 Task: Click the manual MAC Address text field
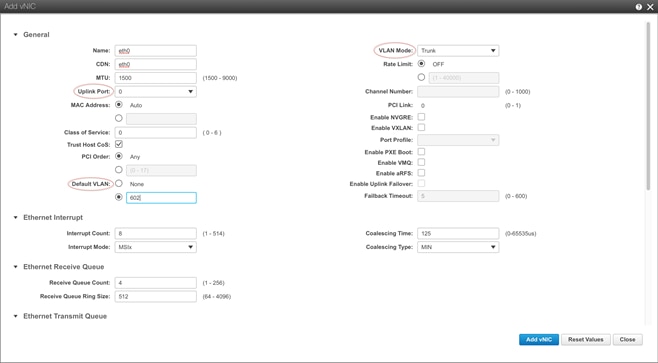coord(161,119)
